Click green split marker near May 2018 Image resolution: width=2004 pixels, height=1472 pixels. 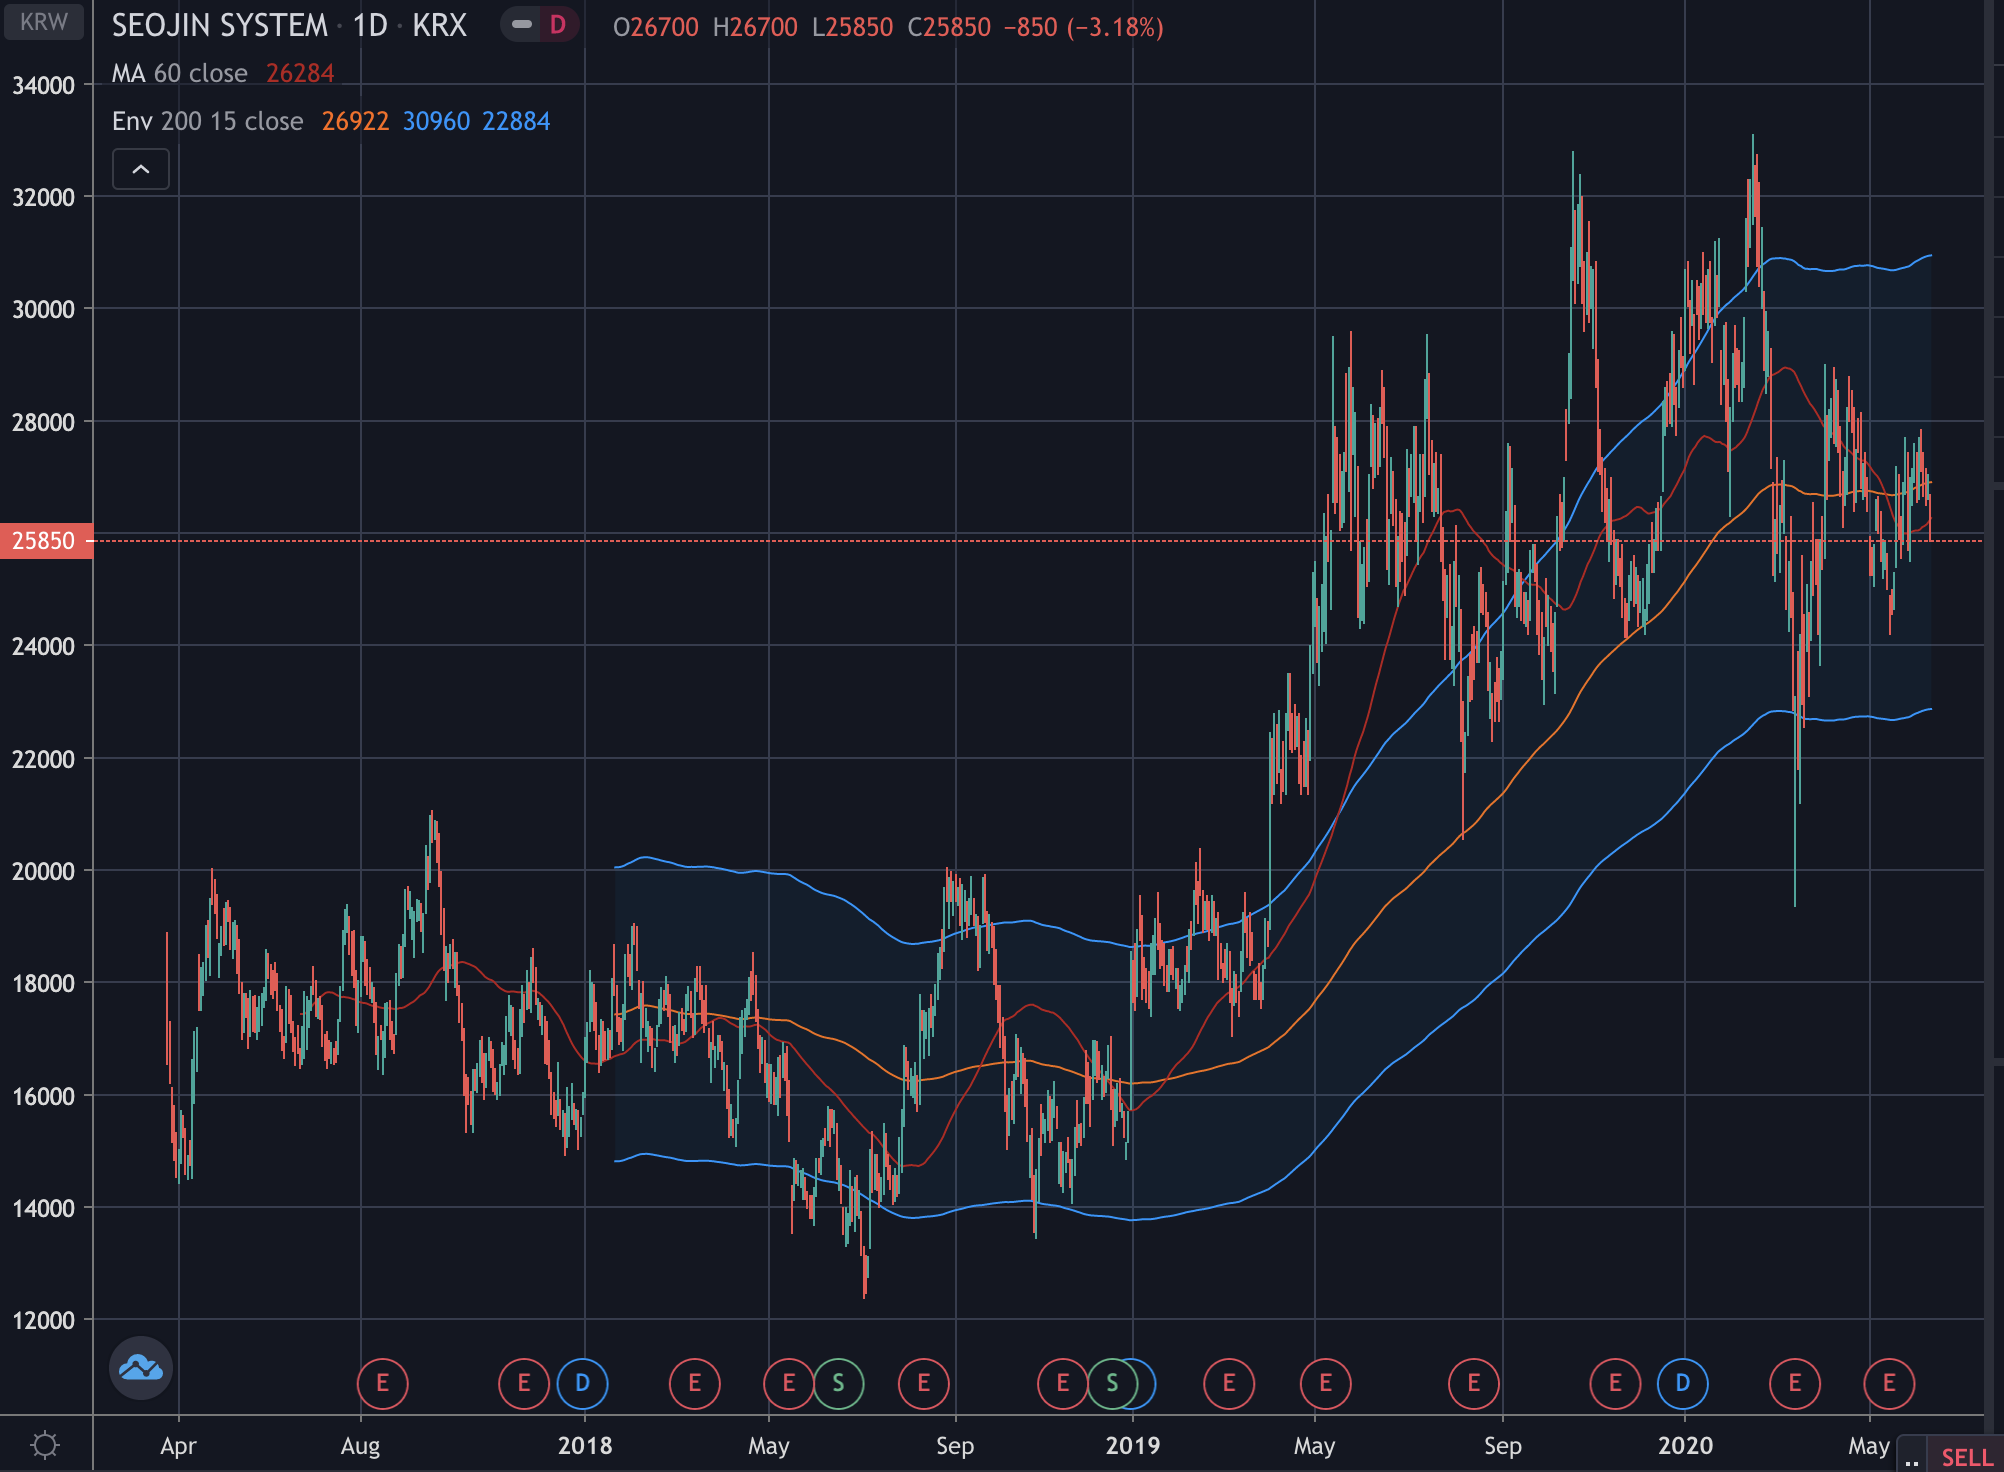pyautogui.click(x=838, y=1383)
